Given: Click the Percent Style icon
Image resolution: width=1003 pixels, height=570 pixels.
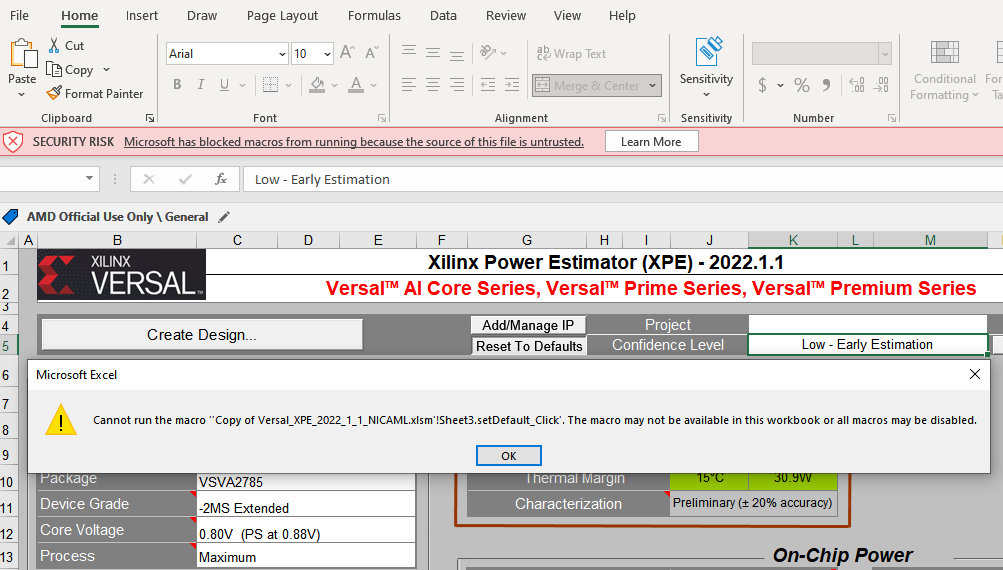Looking at the screenshot, I should point(801,85).
